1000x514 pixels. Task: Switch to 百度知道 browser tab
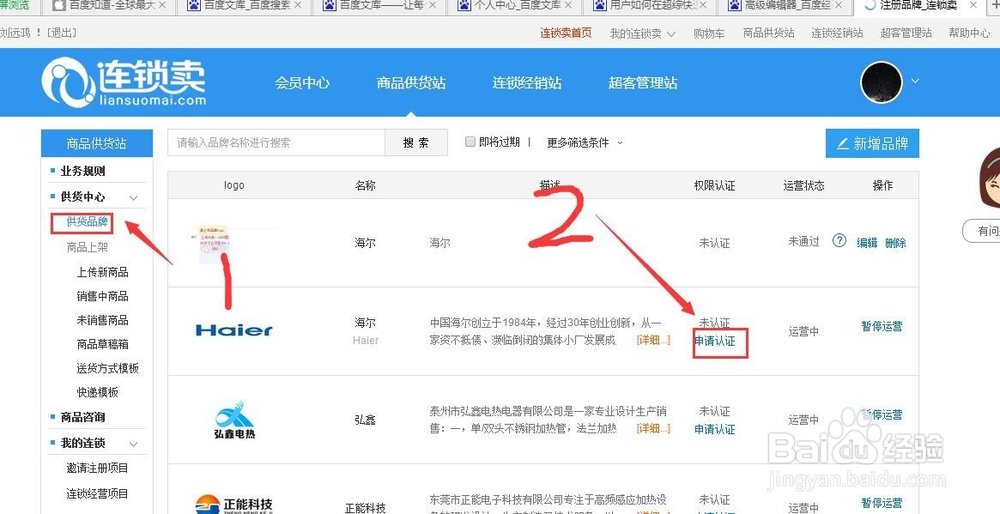pos(108,6)
